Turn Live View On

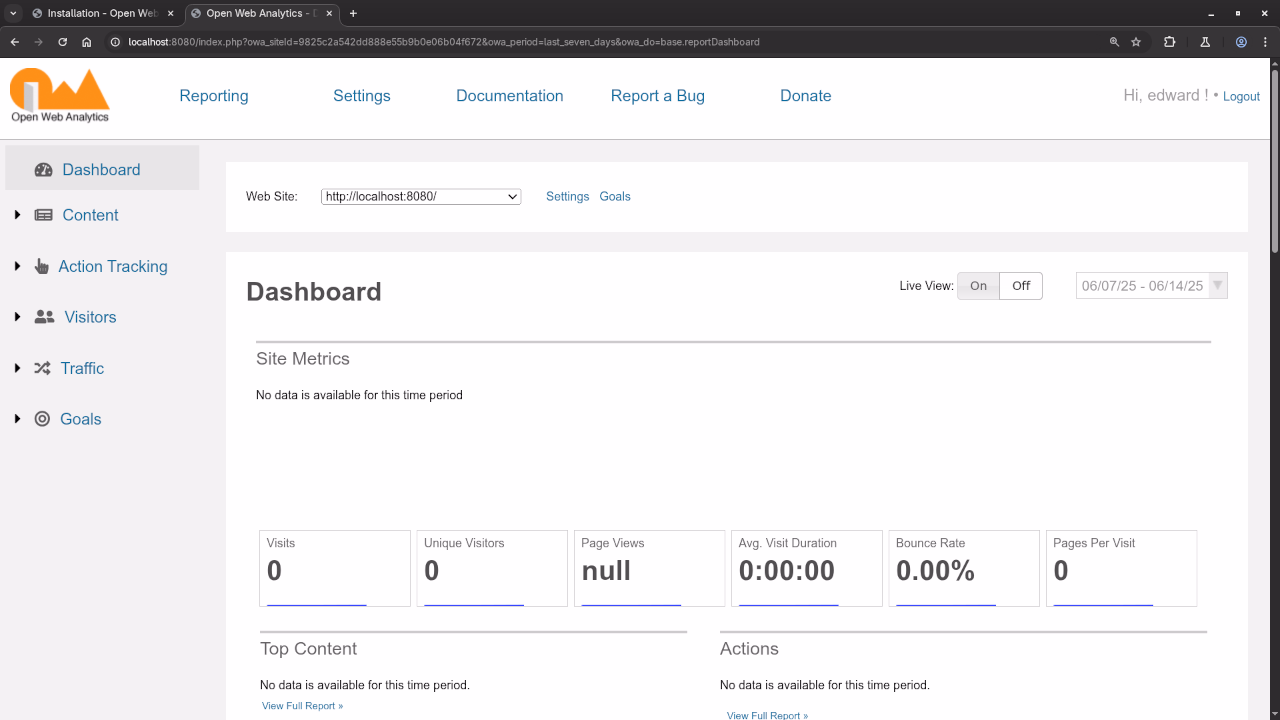[x=978, y=286]
